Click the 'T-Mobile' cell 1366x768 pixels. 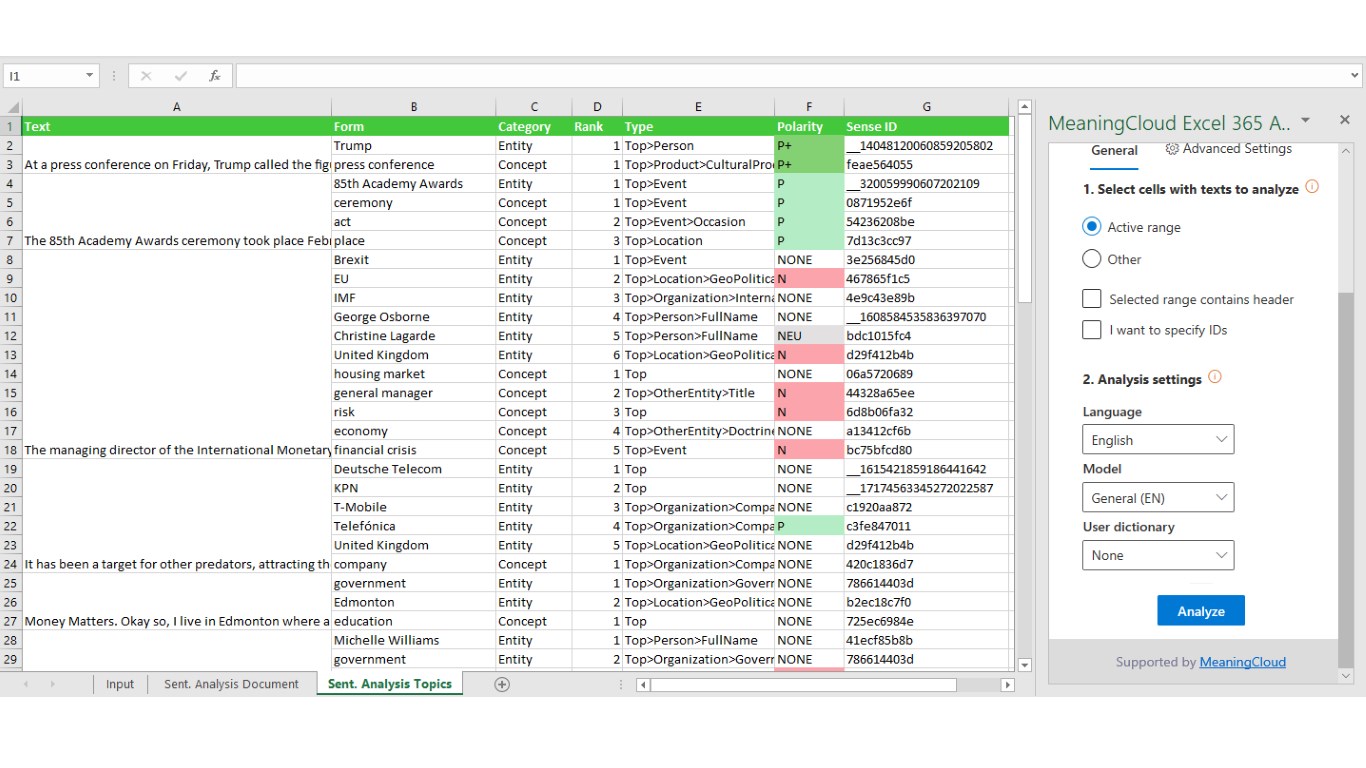point(413,507)
